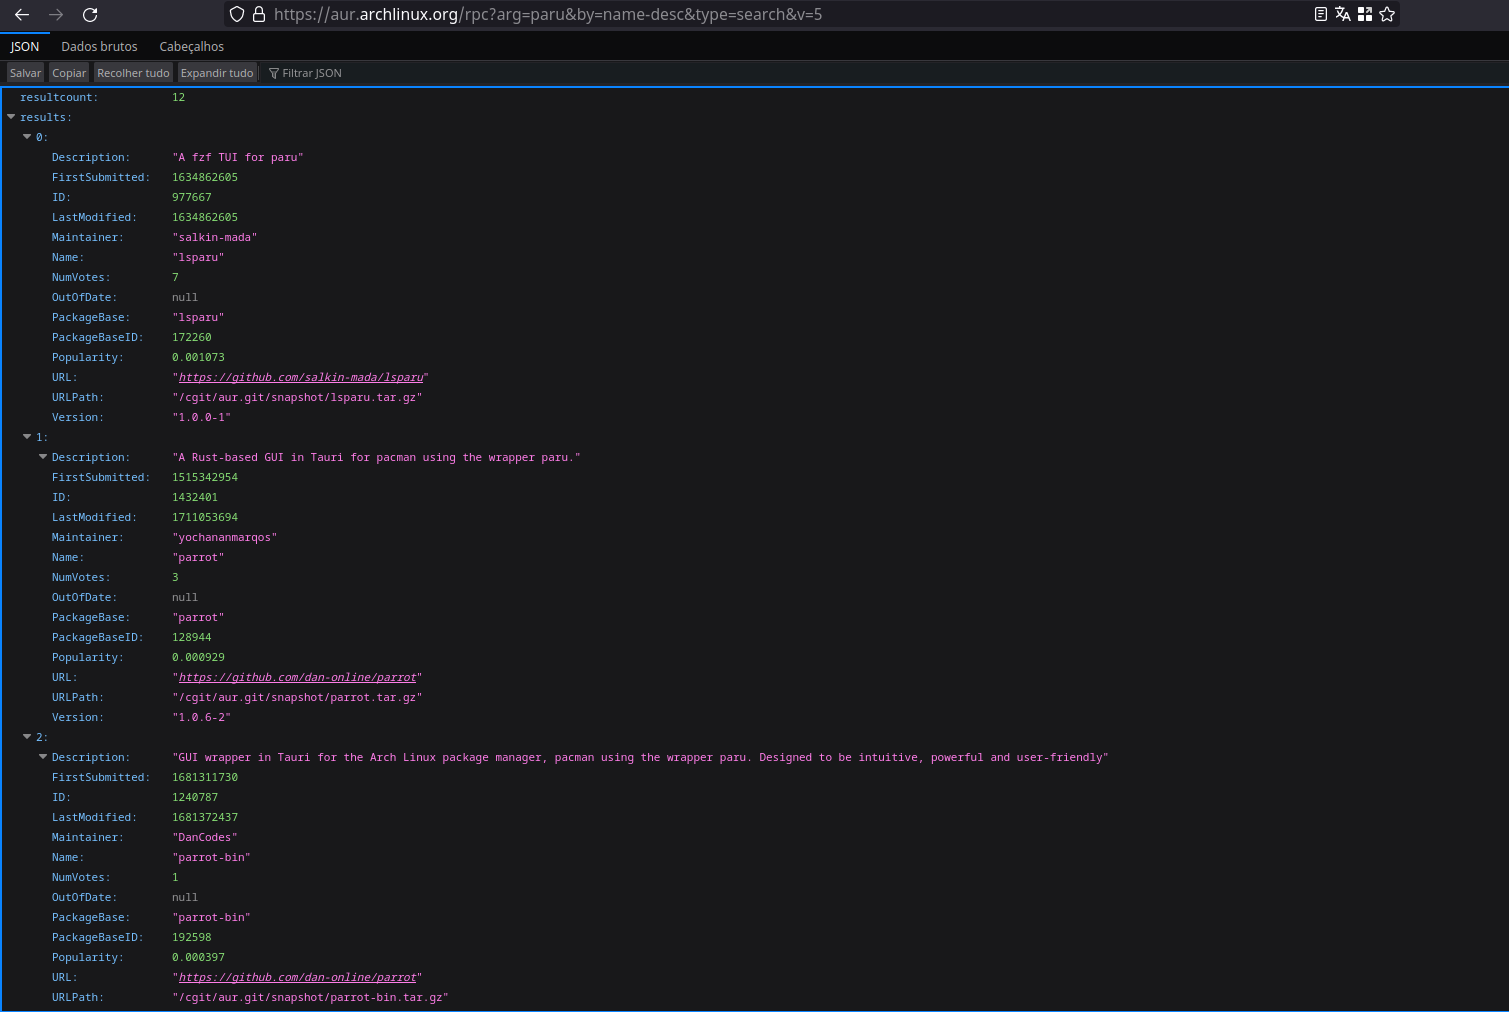The width and height of the screenshot is (1509, 1012).
Task: Select the URLPath for parrot.tar.gz
Action: 297,697
